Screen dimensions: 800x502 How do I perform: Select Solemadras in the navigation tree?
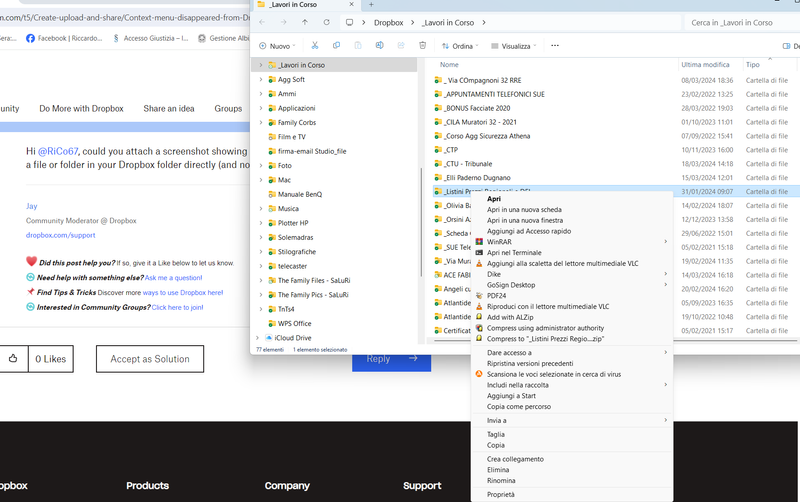pyautogui.click(x=295, y=237)
